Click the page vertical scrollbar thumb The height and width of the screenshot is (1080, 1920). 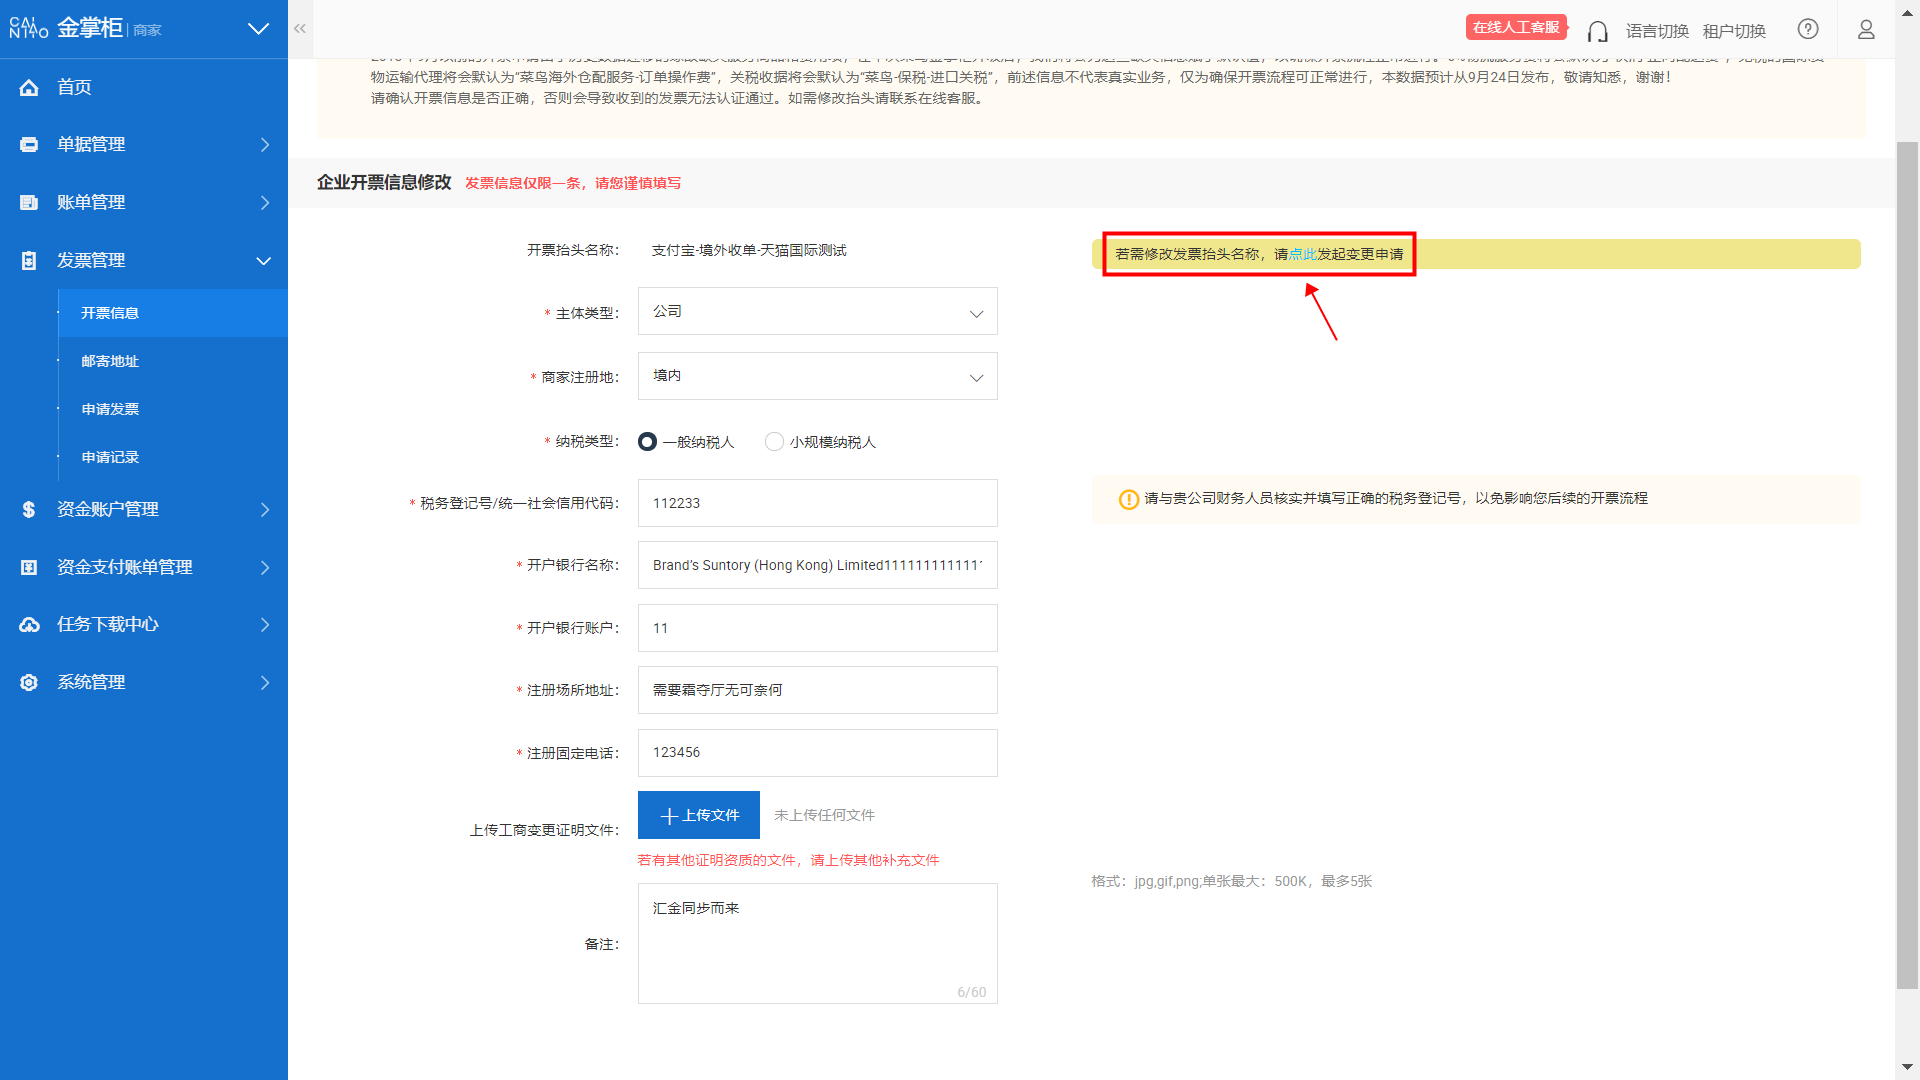[1907, 565]
